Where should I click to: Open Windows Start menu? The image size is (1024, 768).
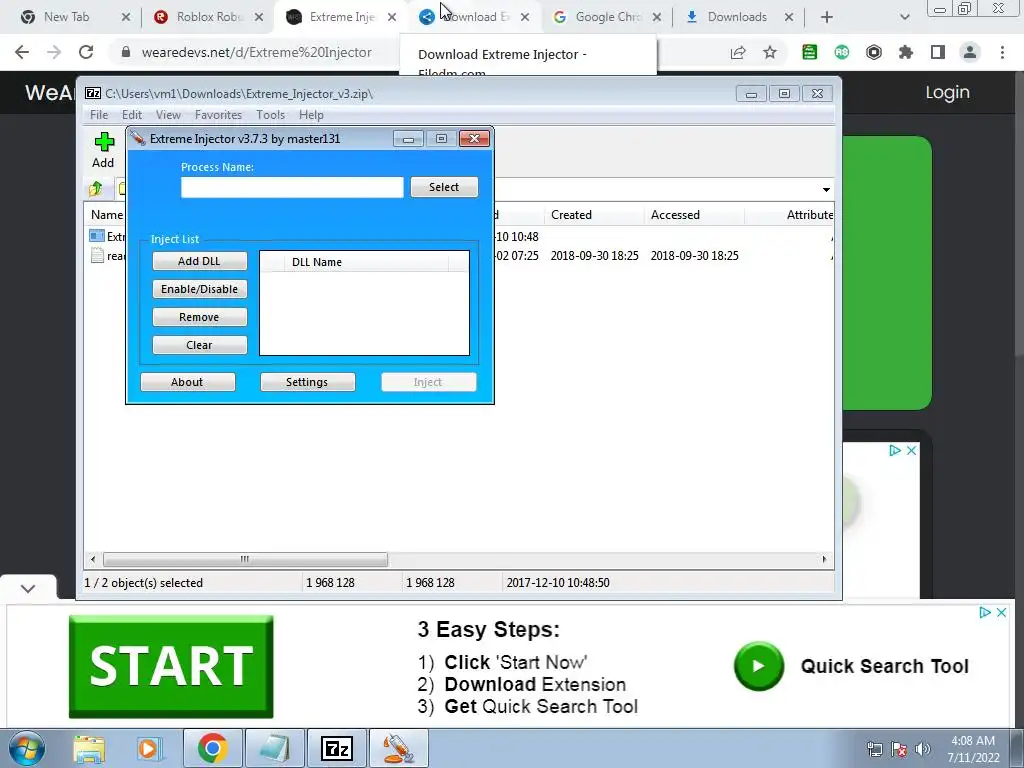(26, 748)
